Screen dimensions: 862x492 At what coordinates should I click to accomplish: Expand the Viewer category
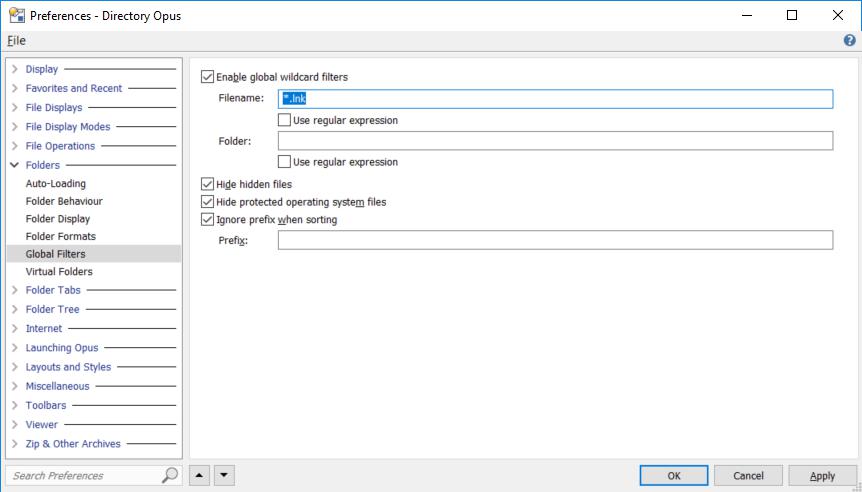[15, 425]
